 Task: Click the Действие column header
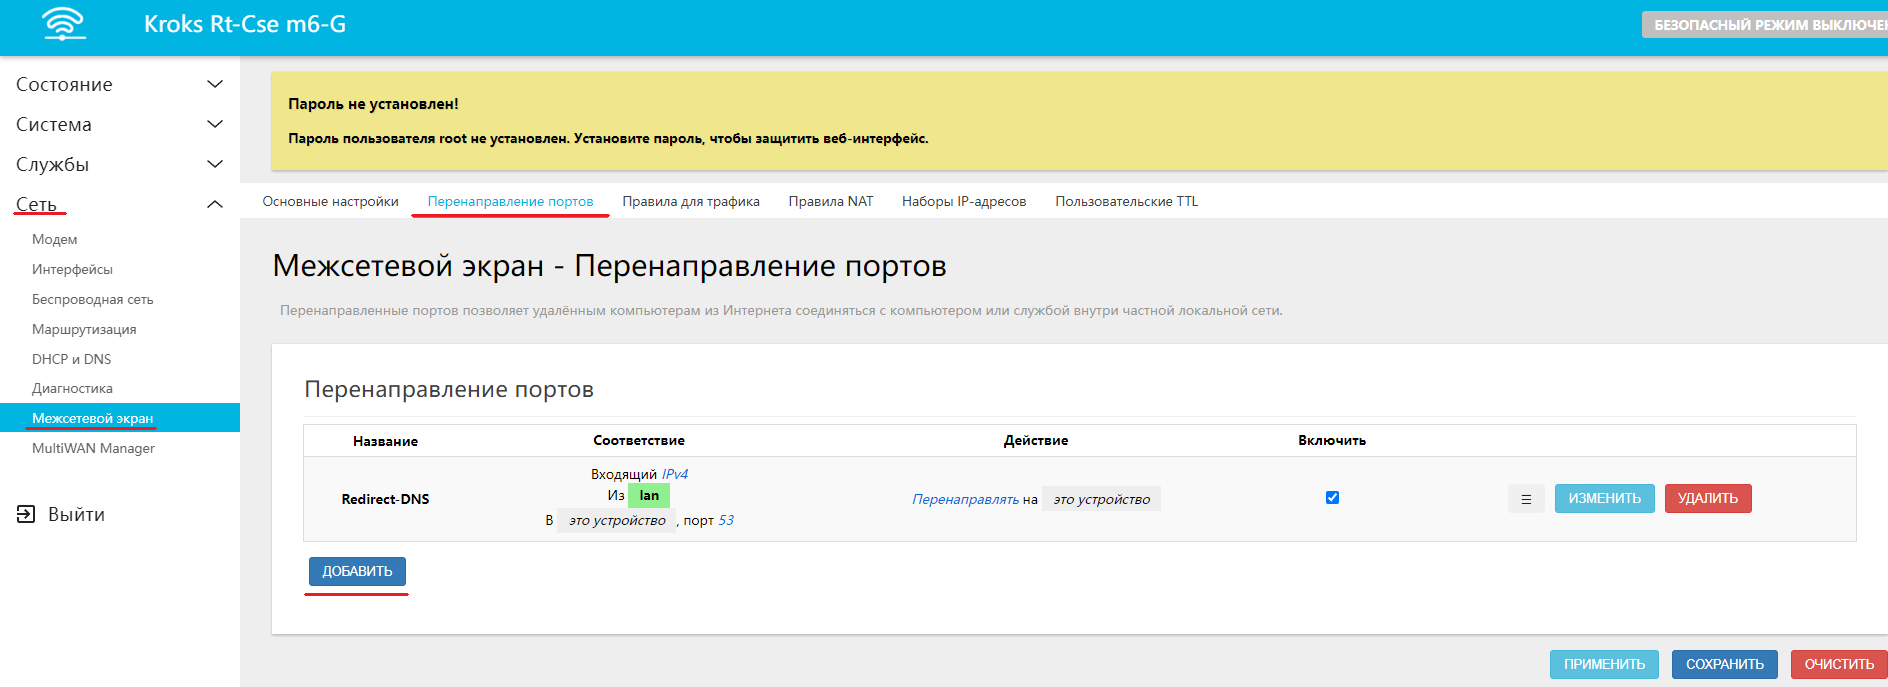click(x=1036, y=440)
